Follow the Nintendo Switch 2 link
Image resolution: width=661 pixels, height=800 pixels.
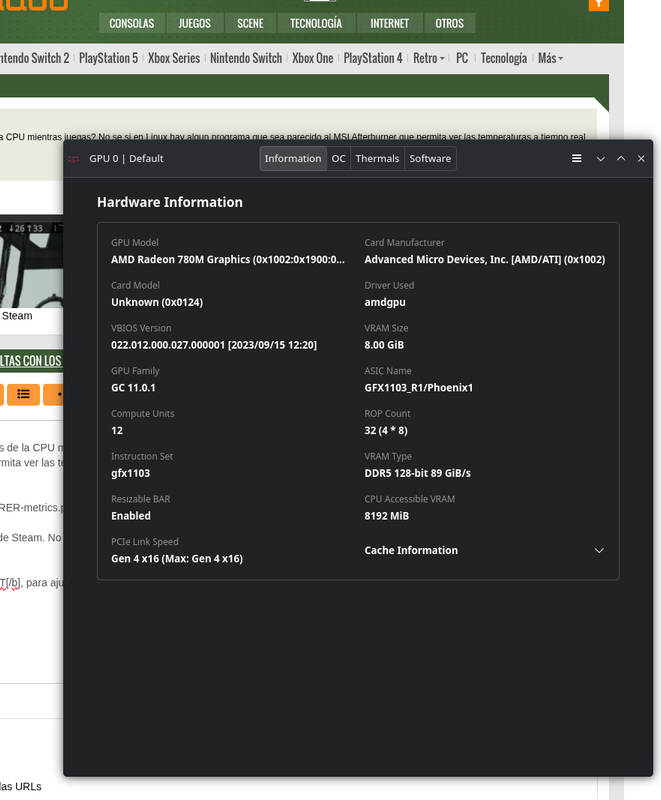pyautogui.click(x=34, y=58)
